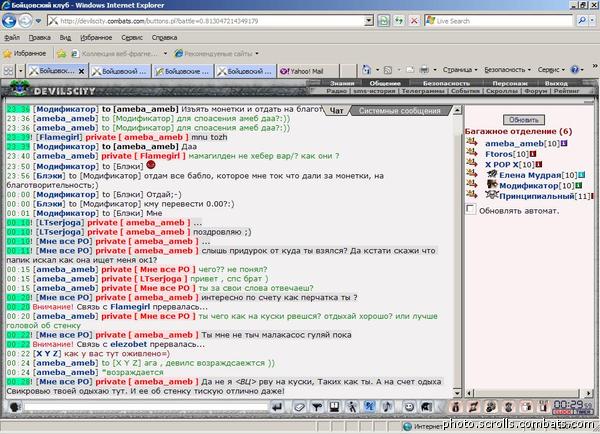Click the eraser clear-chat icon
600x434 pixels.
click(299, 407)
